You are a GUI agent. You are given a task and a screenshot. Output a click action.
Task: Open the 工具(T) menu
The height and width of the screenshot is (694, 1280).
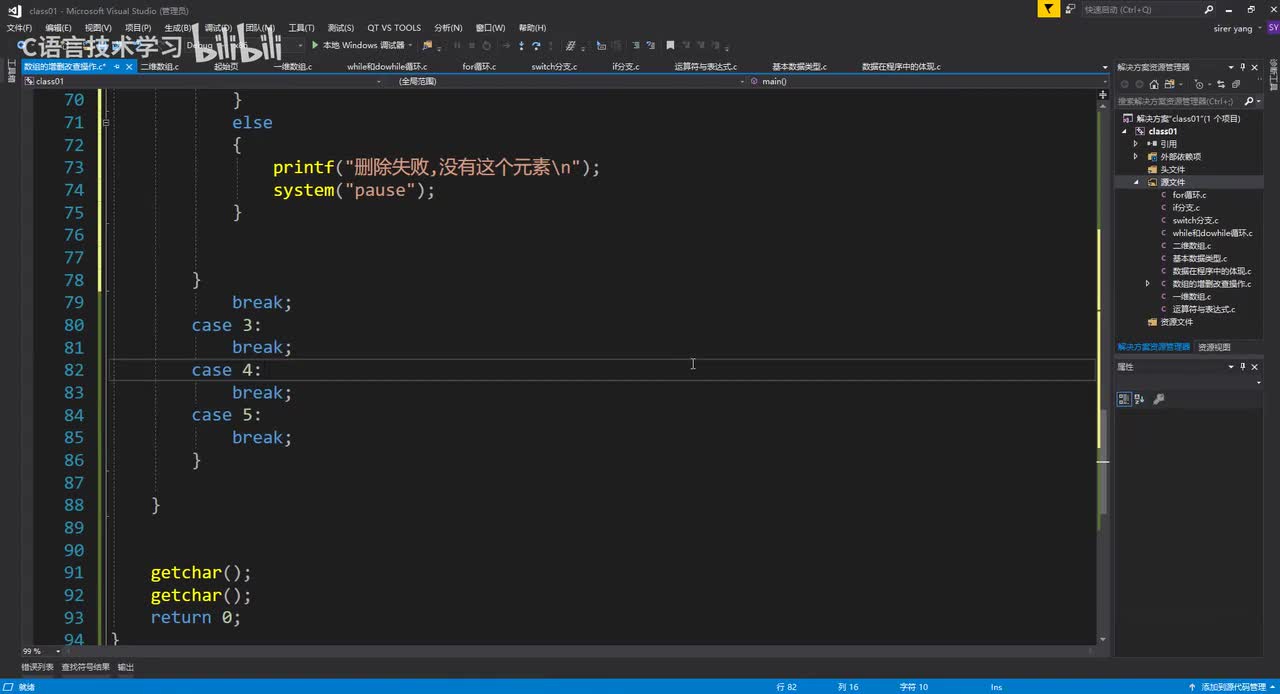click(301, 28)
